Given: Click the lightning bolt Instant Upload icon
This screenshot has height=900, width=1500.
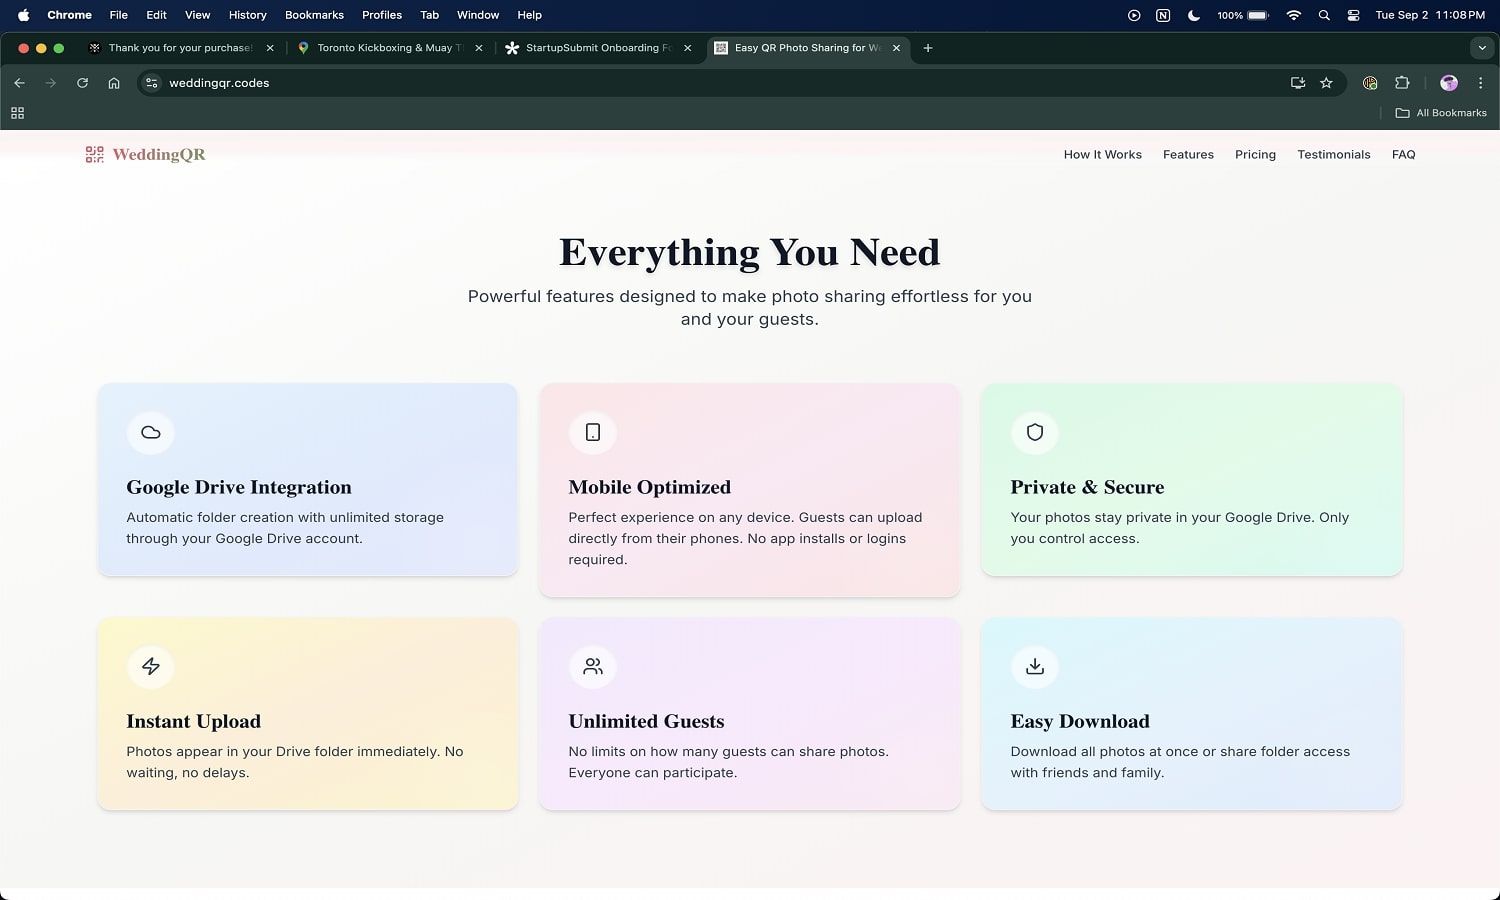Looking at the screenshot, I should pyautogui.click(x=151, y=667).
